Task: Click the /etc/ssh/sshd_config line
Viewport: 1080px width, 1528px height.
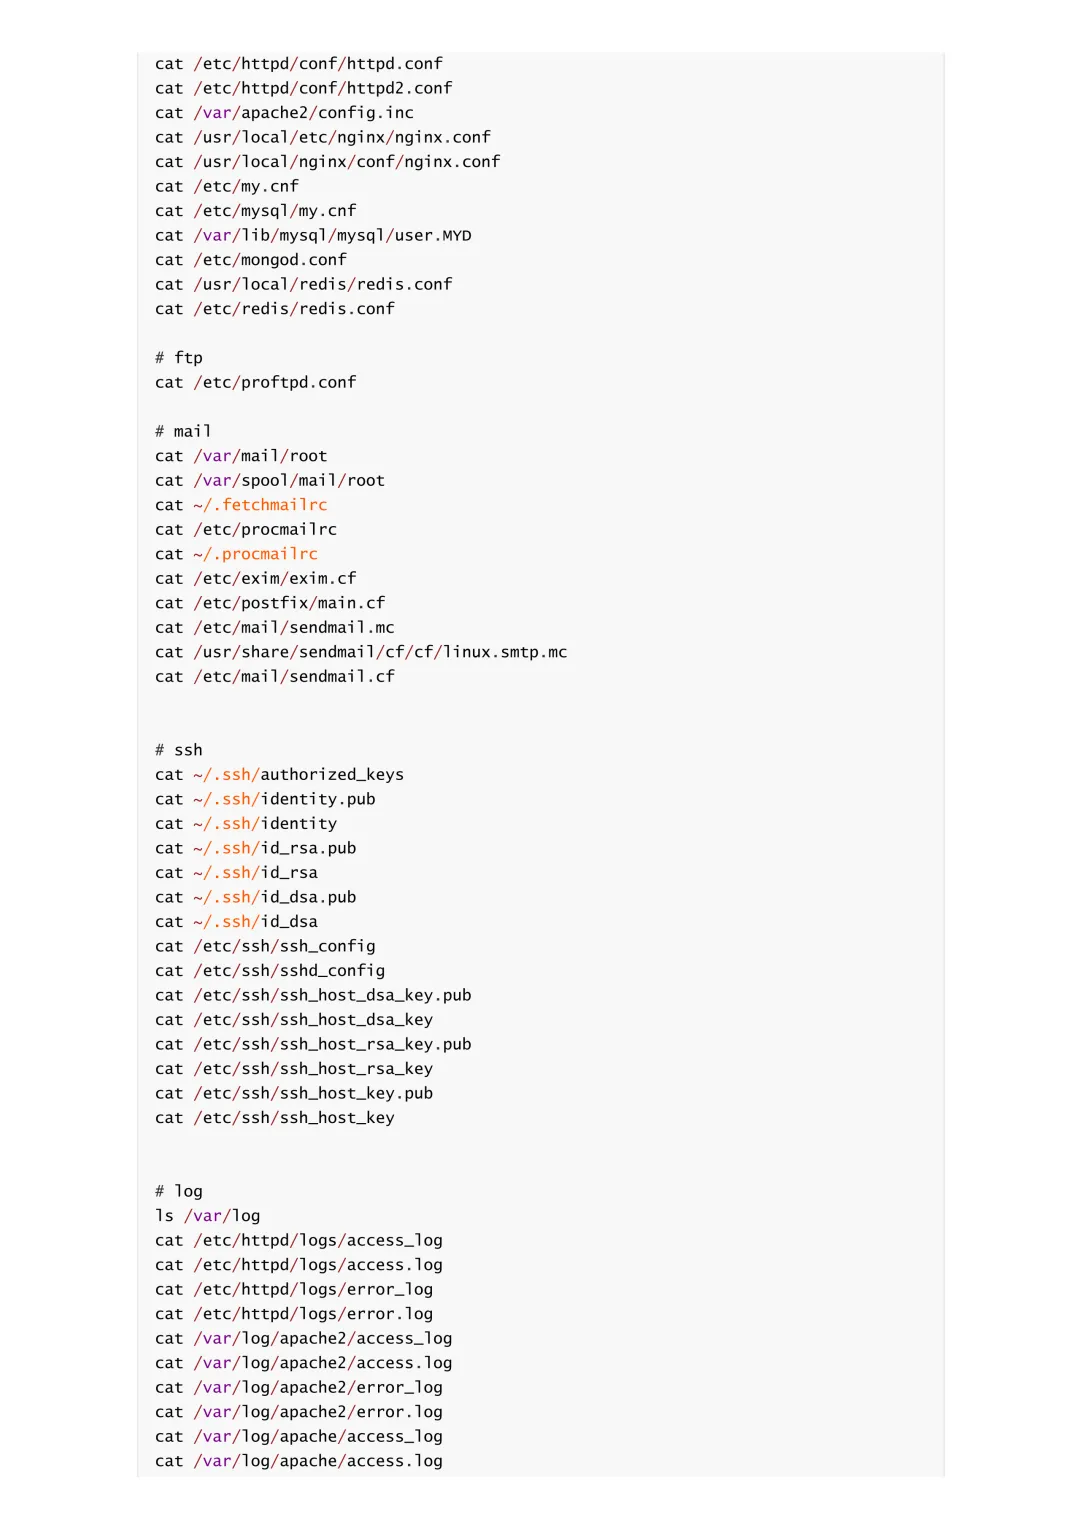Action: 270,971
